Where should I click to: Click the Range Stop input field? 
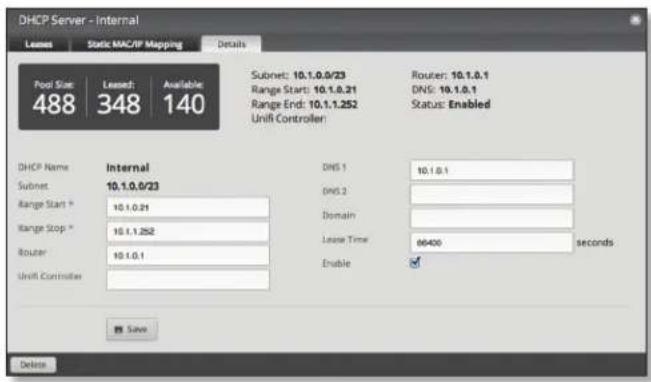[188, 231]
